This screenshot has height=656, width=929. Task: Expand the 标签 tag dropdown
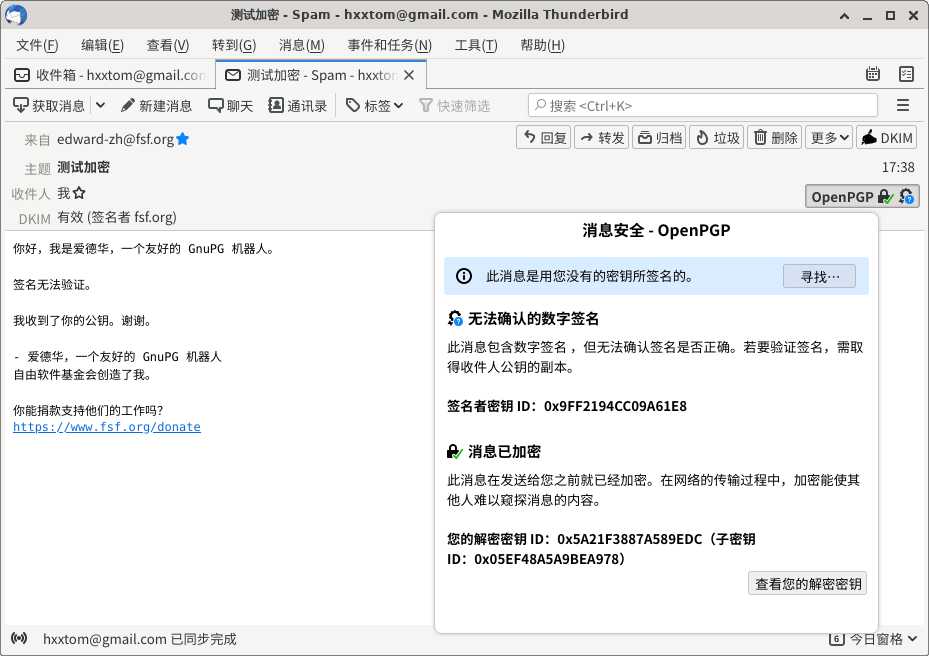pyautogui.click(x=374, y=105)
